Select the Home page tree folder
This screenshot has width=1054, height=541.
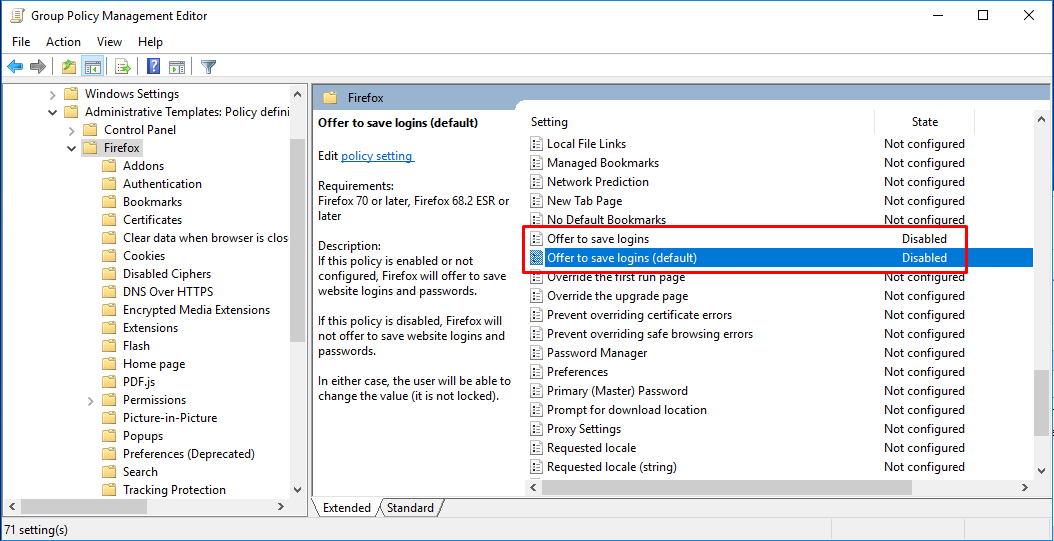coord(154,364)
